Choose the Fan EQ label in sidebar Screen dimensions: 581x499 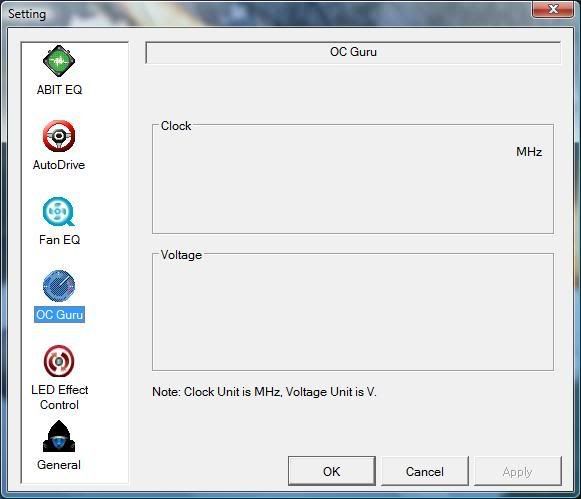coord(60,240)
